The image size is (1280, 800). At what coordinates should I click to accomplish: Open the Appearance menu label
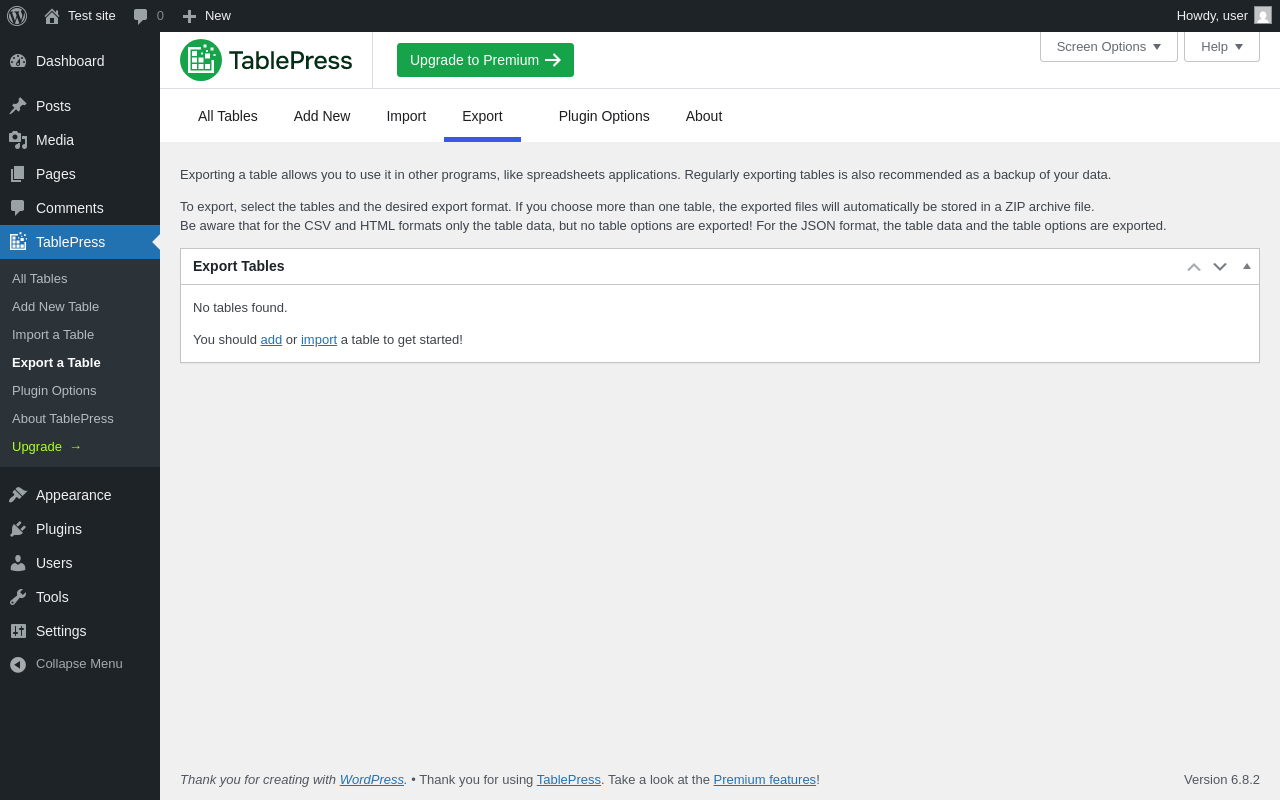tap(74, 495)
